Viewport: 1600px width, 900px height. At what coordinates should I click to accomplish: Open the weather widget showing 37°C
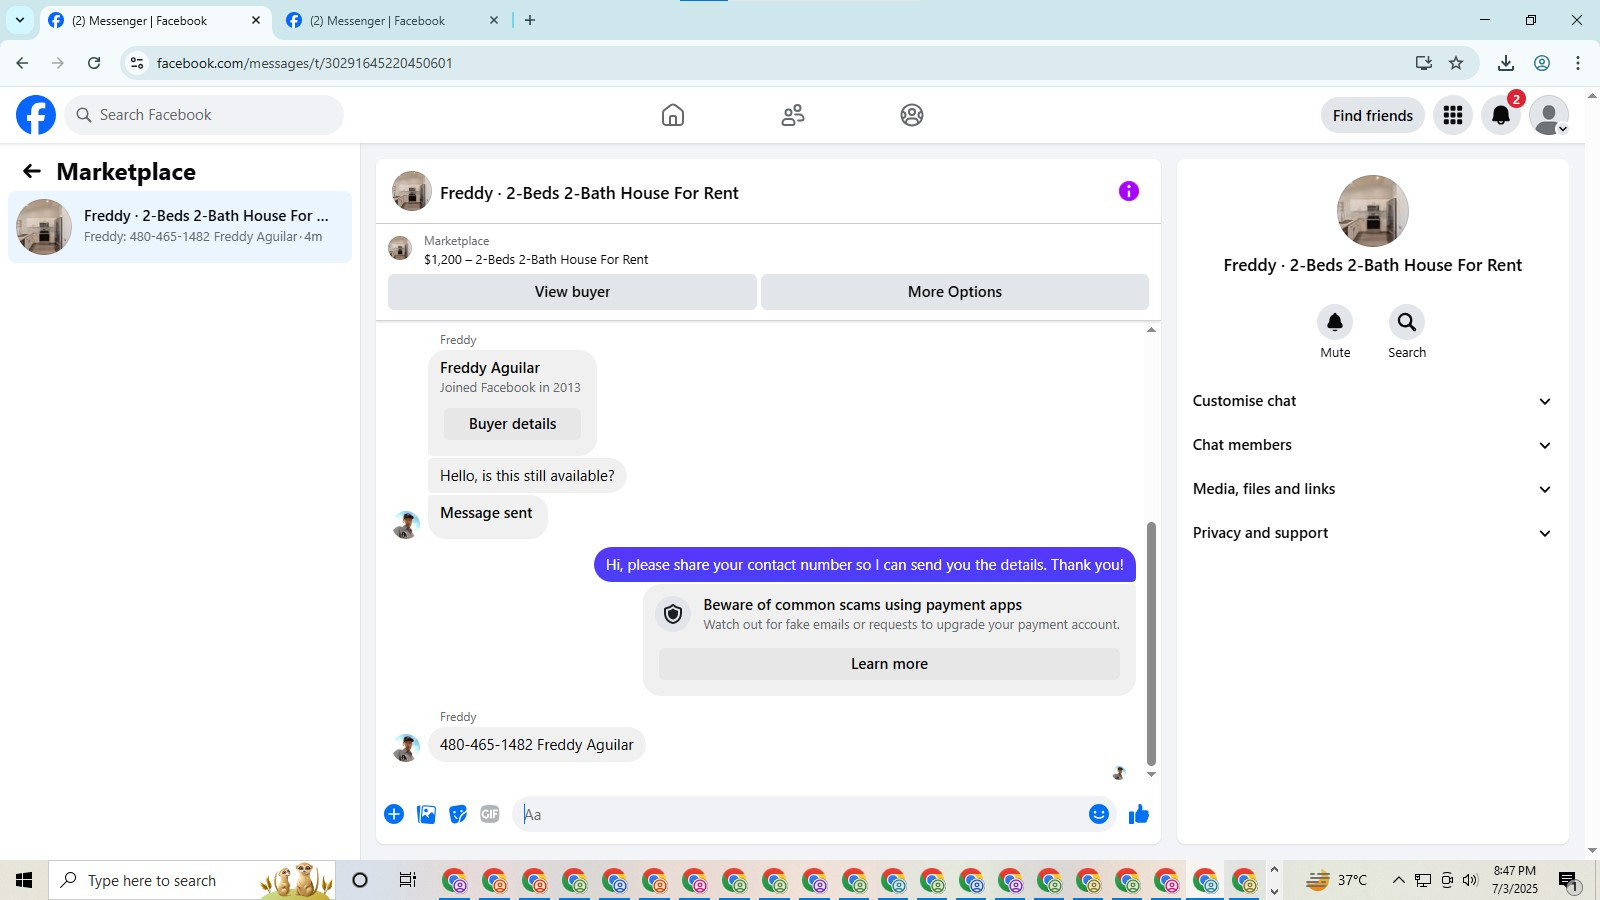coord(1337,880)
